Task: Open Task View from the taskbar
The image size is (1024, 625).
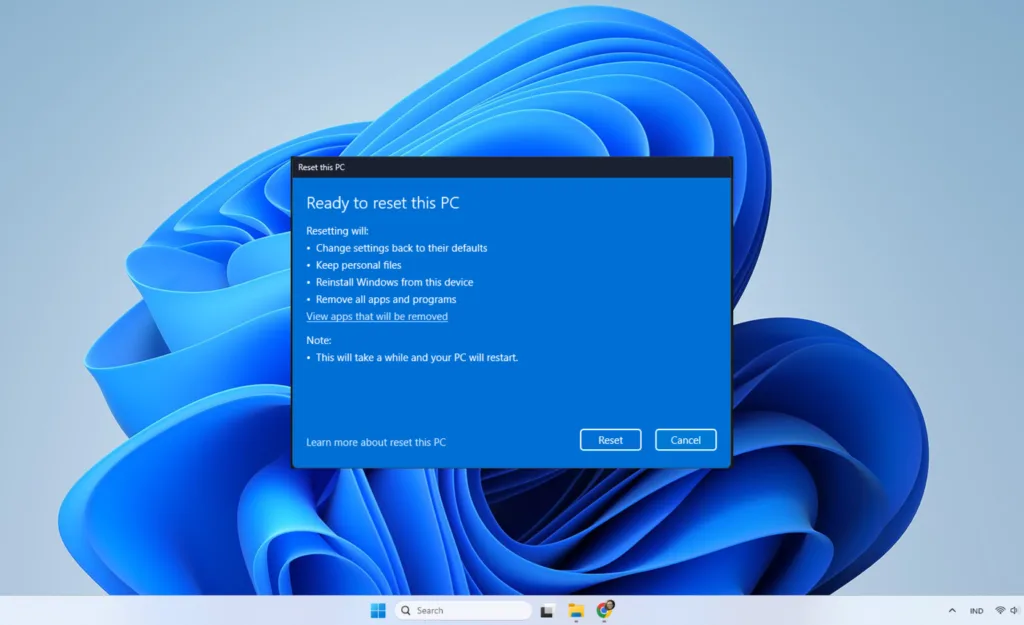Action: click(547, 611)
